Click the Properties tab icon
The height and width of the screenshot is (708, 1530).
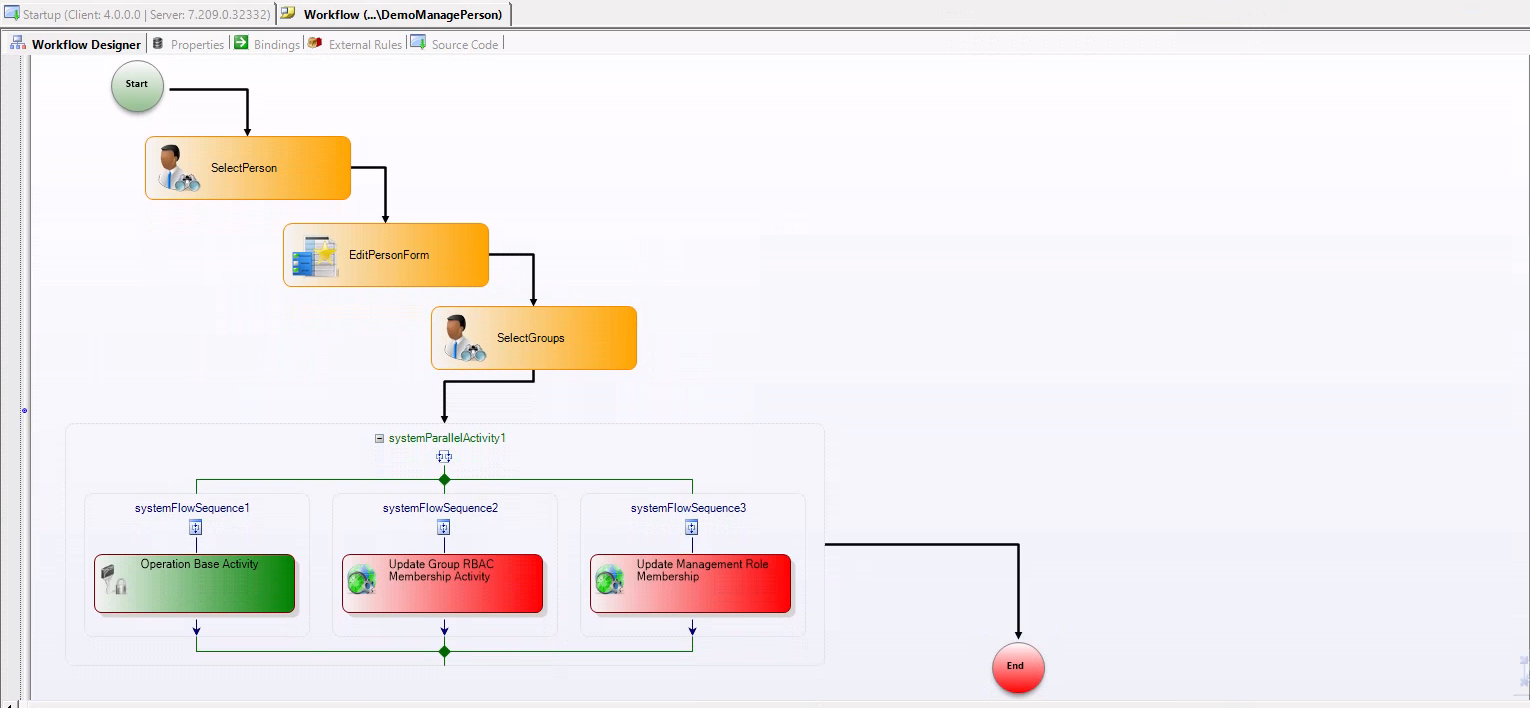(158, 43)
